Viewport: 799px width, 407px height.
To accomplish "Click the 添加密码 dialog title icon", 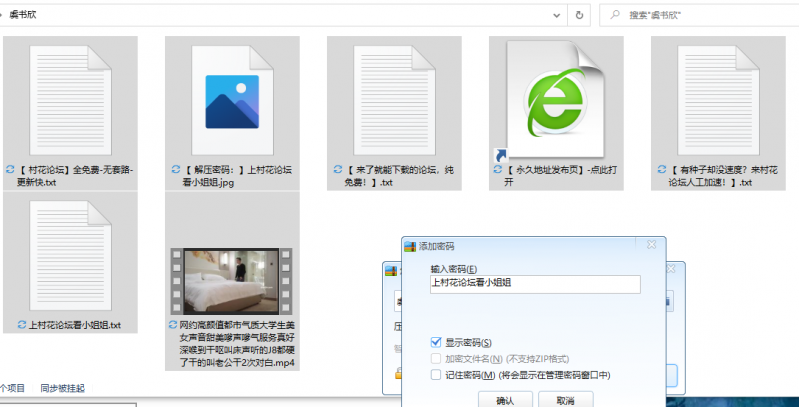I will click(410, 247).
